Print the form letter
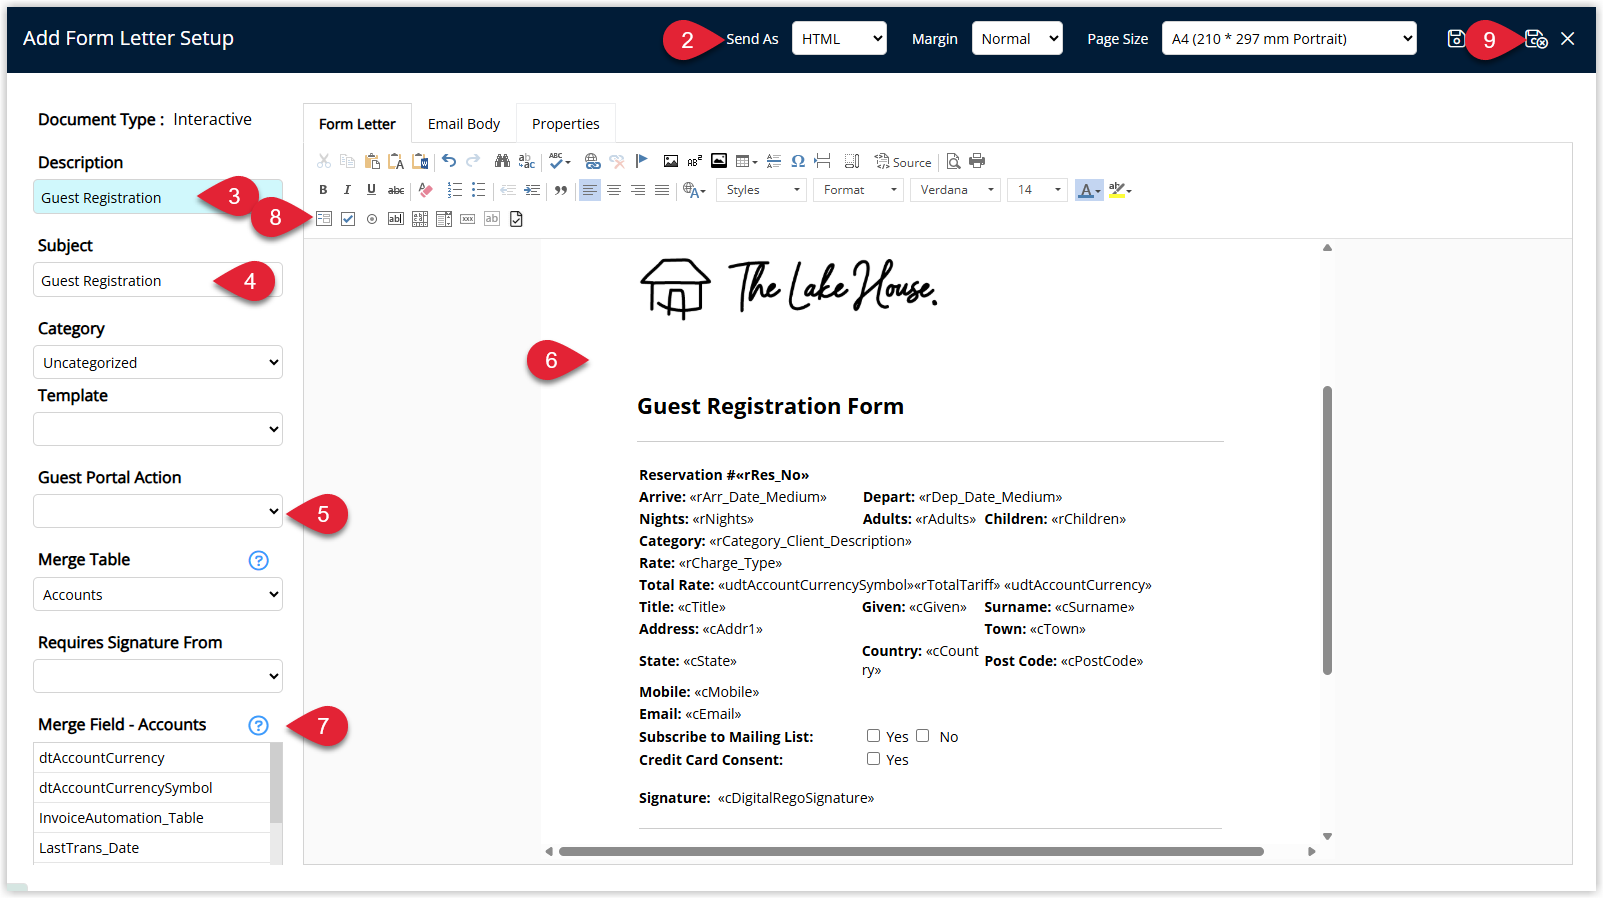This screenshot has width=1604, height=899. point(977,161)
